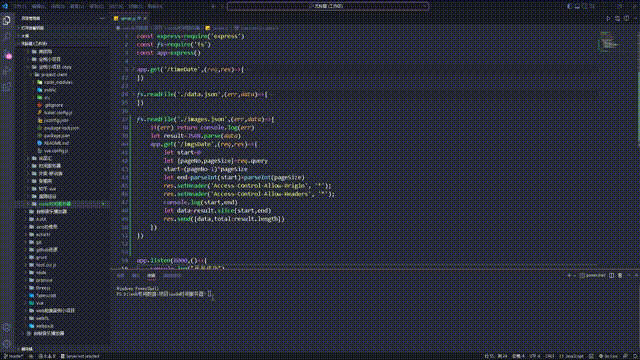Run the code with the play icon
Screen dimensions: 640x360
[608, 18]
